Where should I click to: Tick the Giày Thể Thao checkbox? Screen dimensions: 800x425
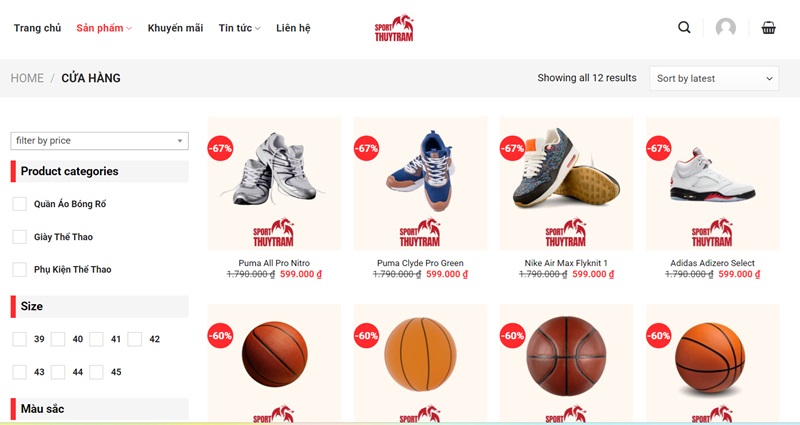pos(19,237)
